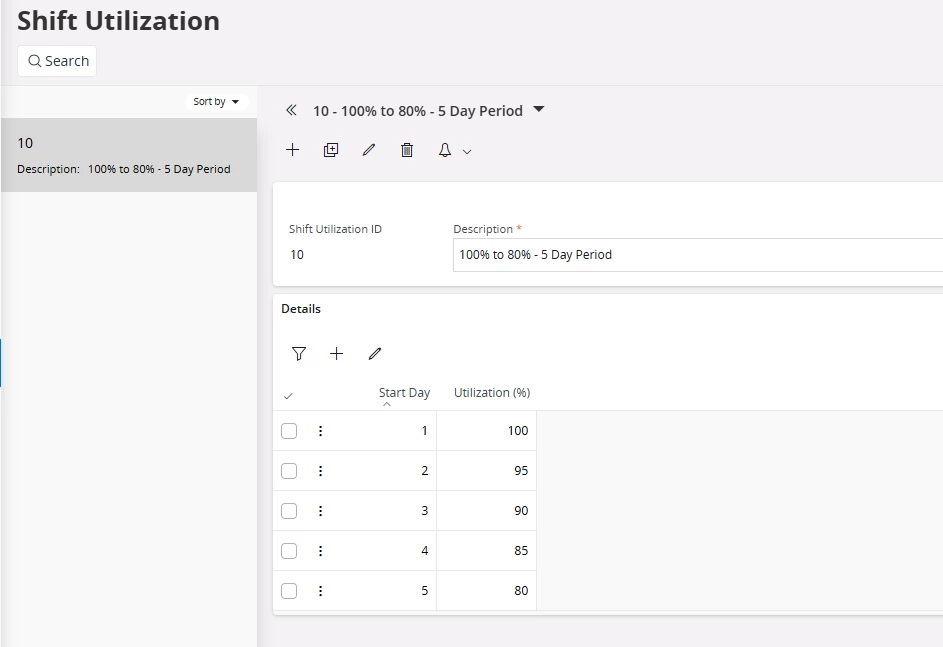Click into the Description input field
The width and height of the screenshot is (943, 647).
[x=697, y=255]
